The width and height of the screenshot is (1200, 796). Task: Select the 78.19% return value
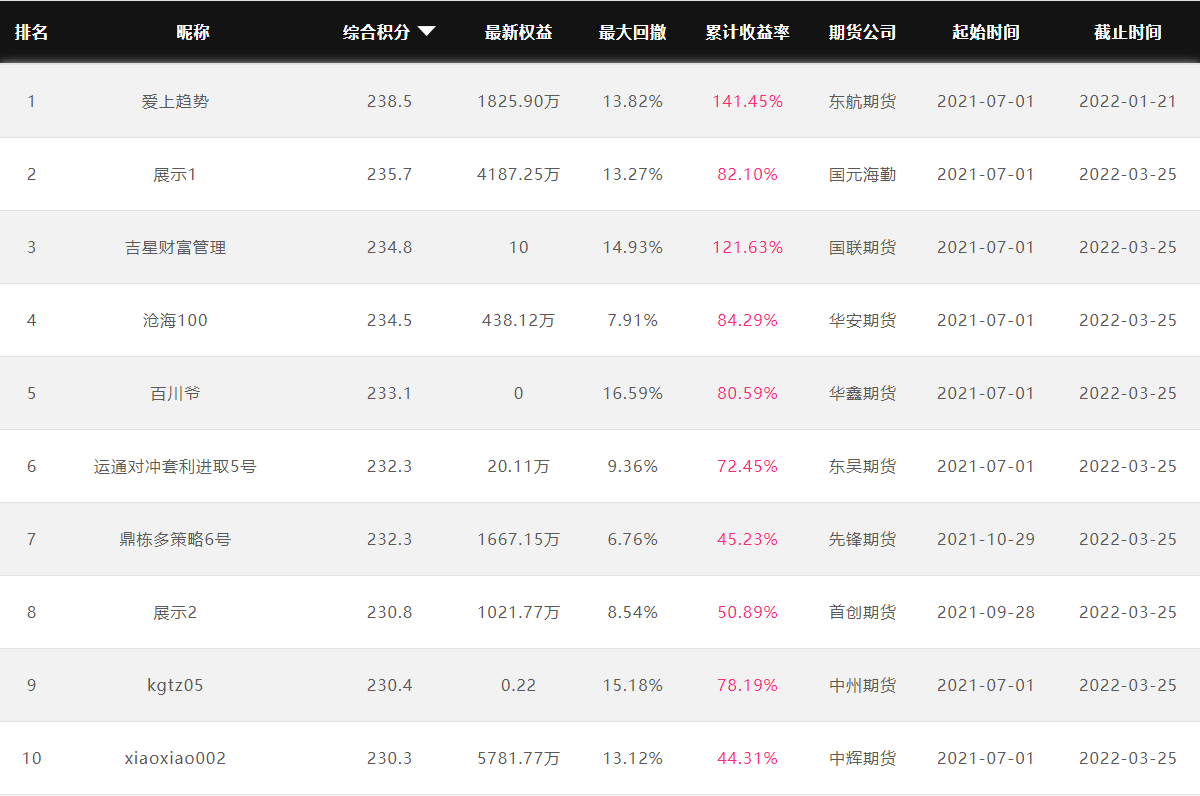pos(747,685)
